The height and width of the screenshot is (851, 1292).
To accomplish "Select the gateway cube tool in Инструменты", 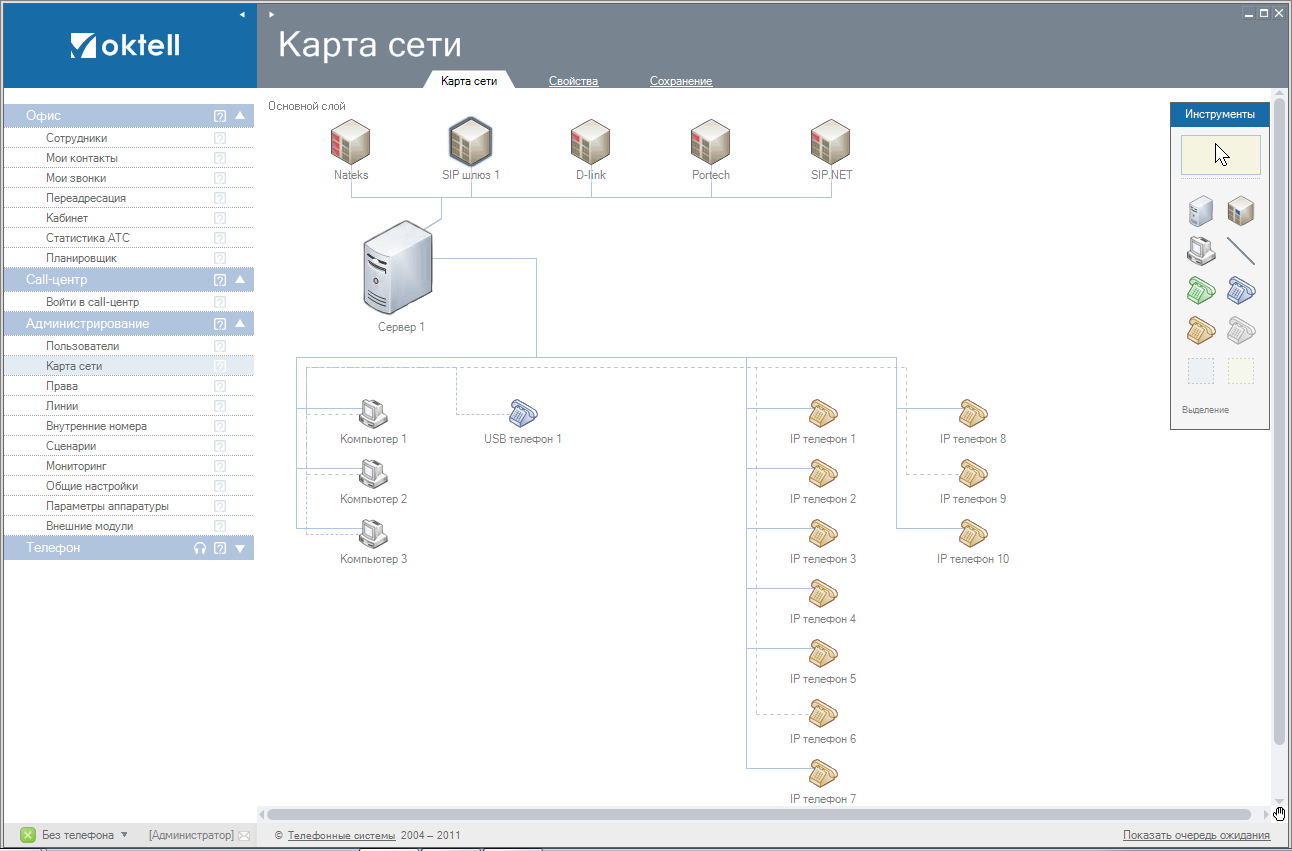I will pos(1241,212).
